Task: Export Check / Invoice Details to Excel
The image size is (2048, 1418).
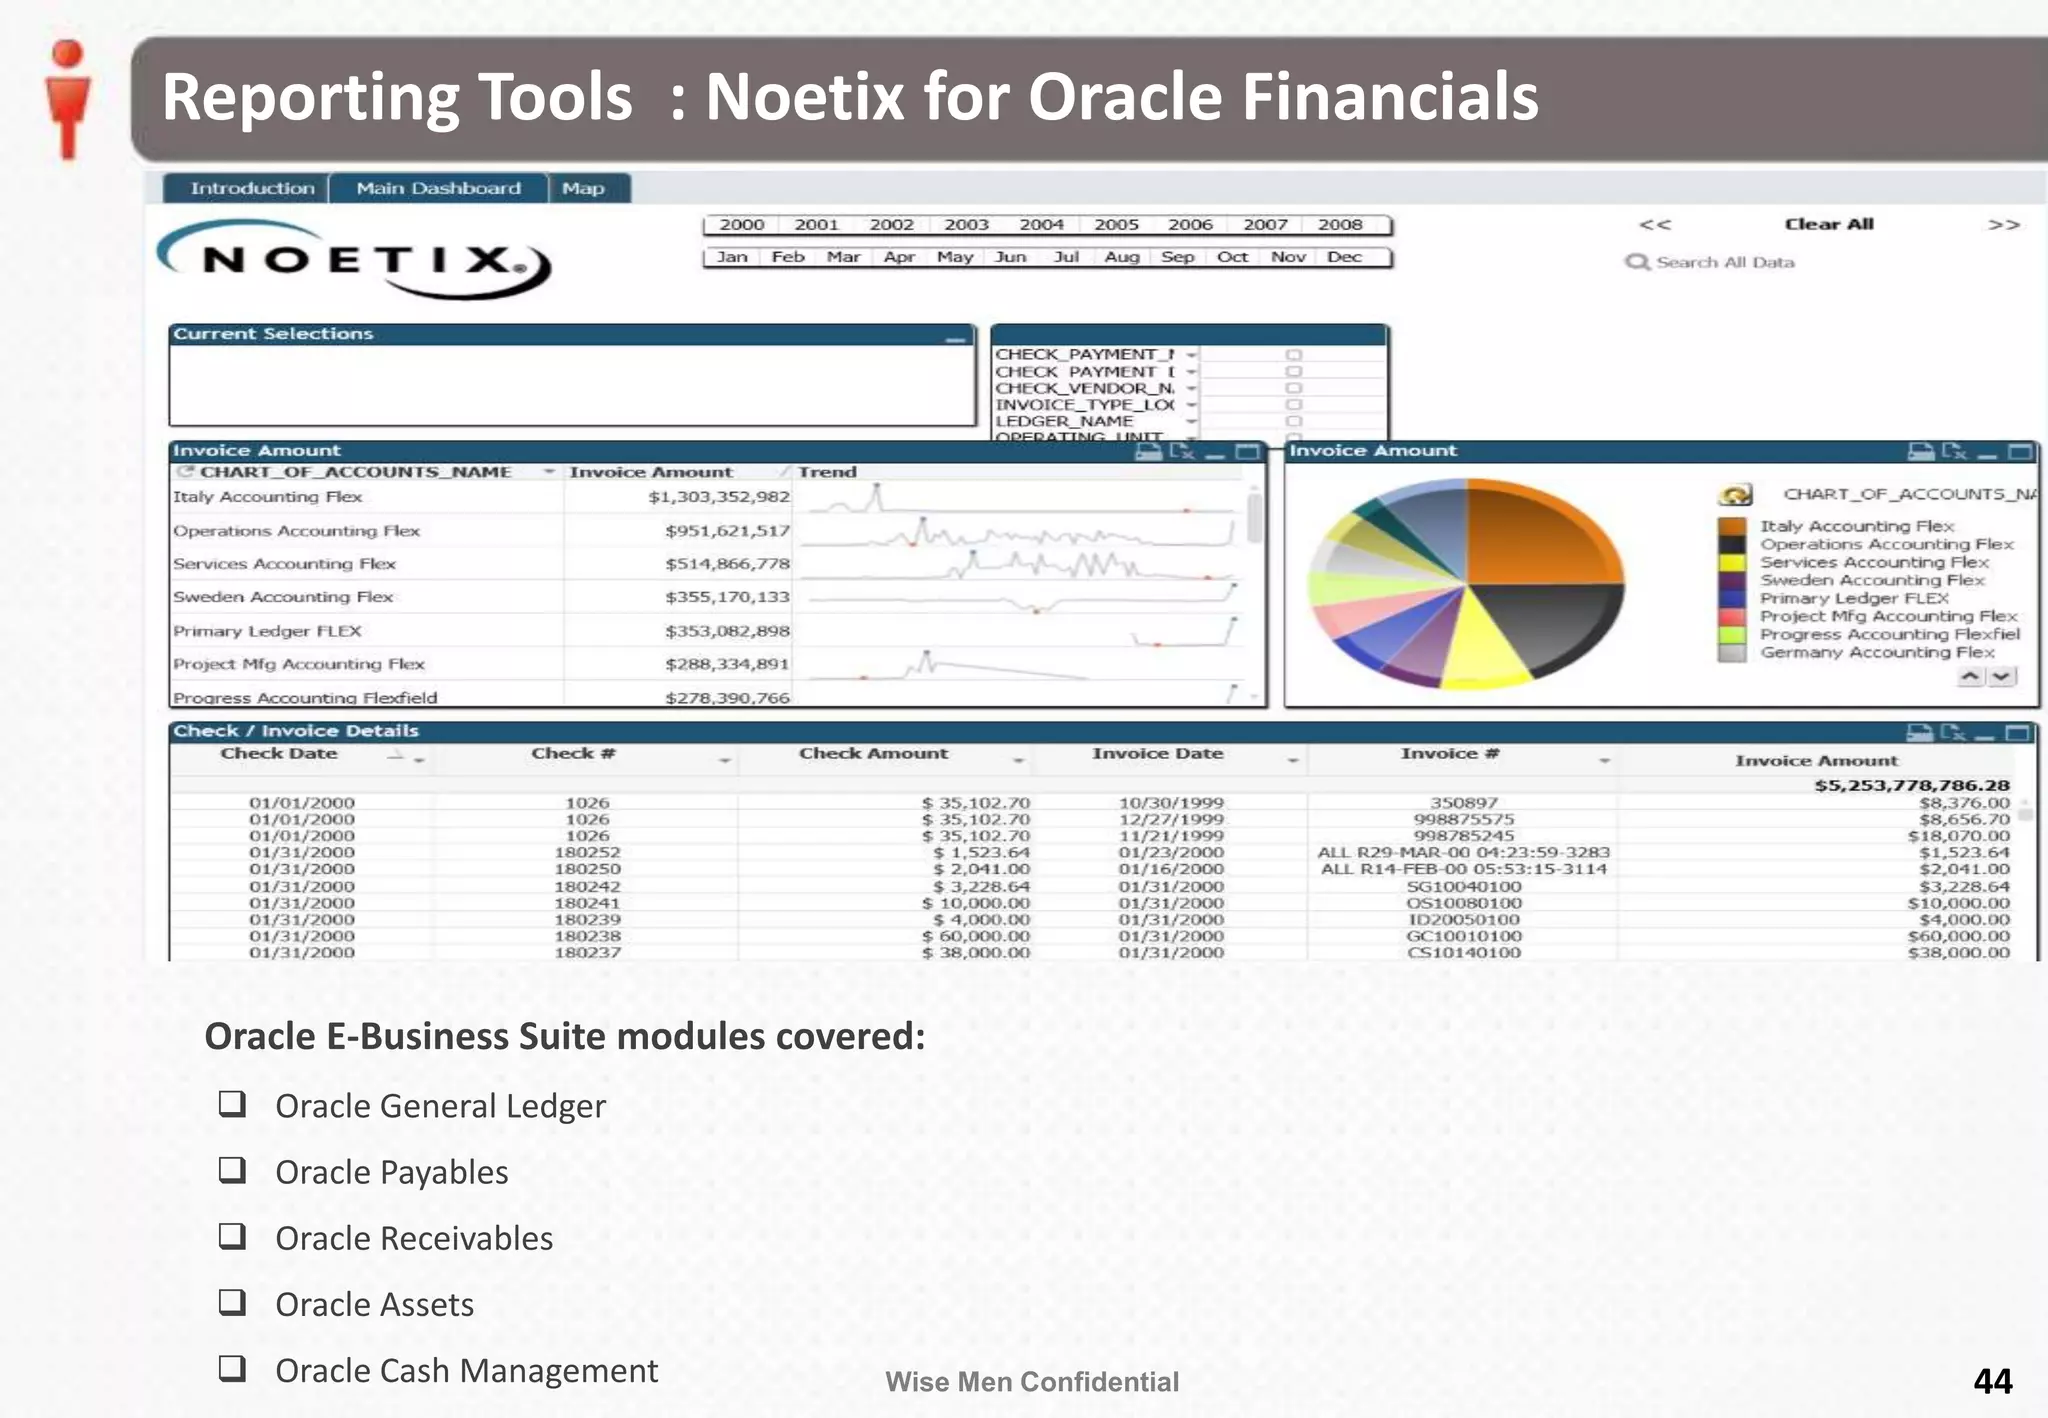Action: tap(1952, 733)
